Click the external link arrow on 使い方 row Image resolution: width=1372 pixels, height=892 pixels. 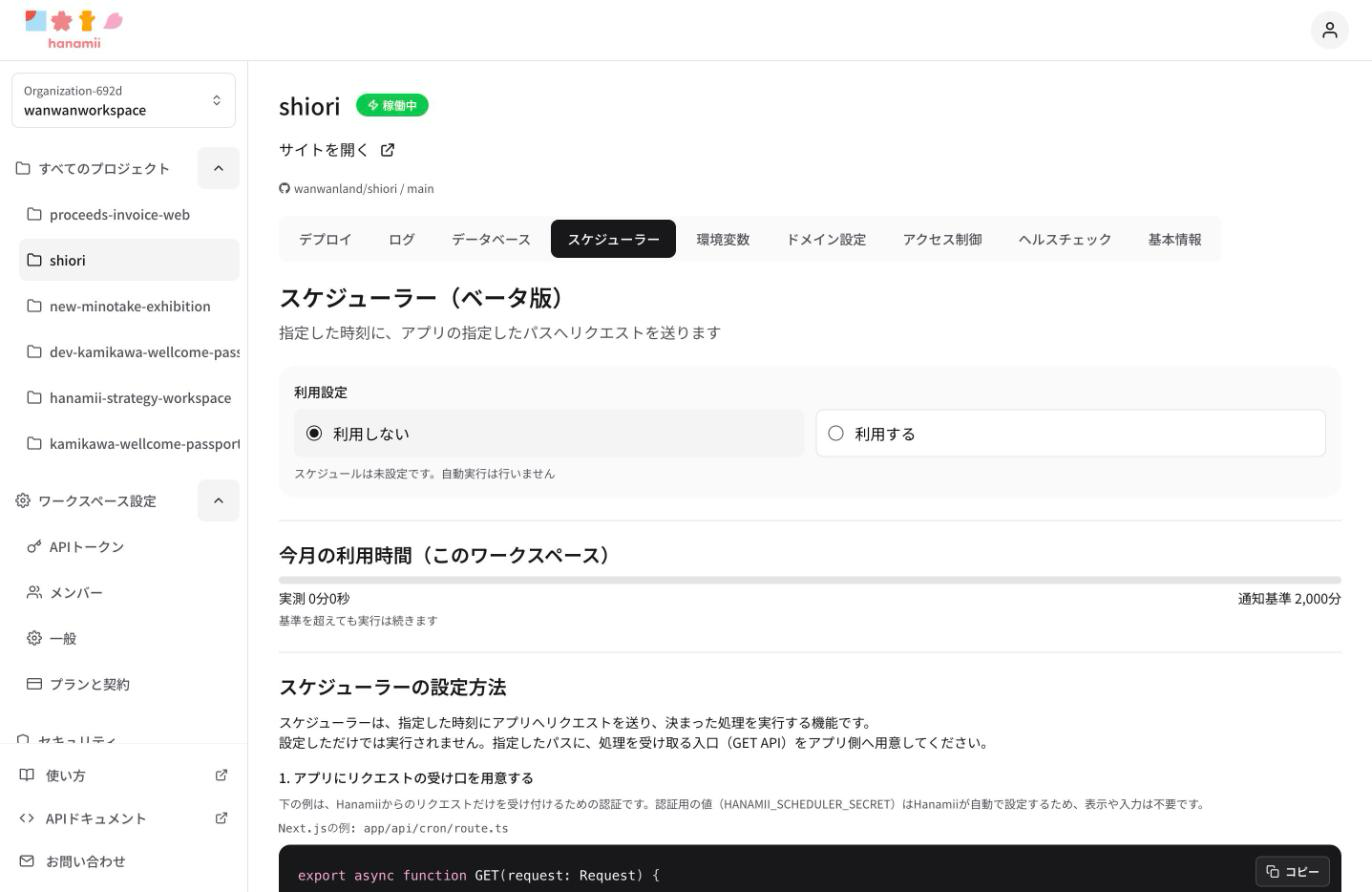click(222, 775)
